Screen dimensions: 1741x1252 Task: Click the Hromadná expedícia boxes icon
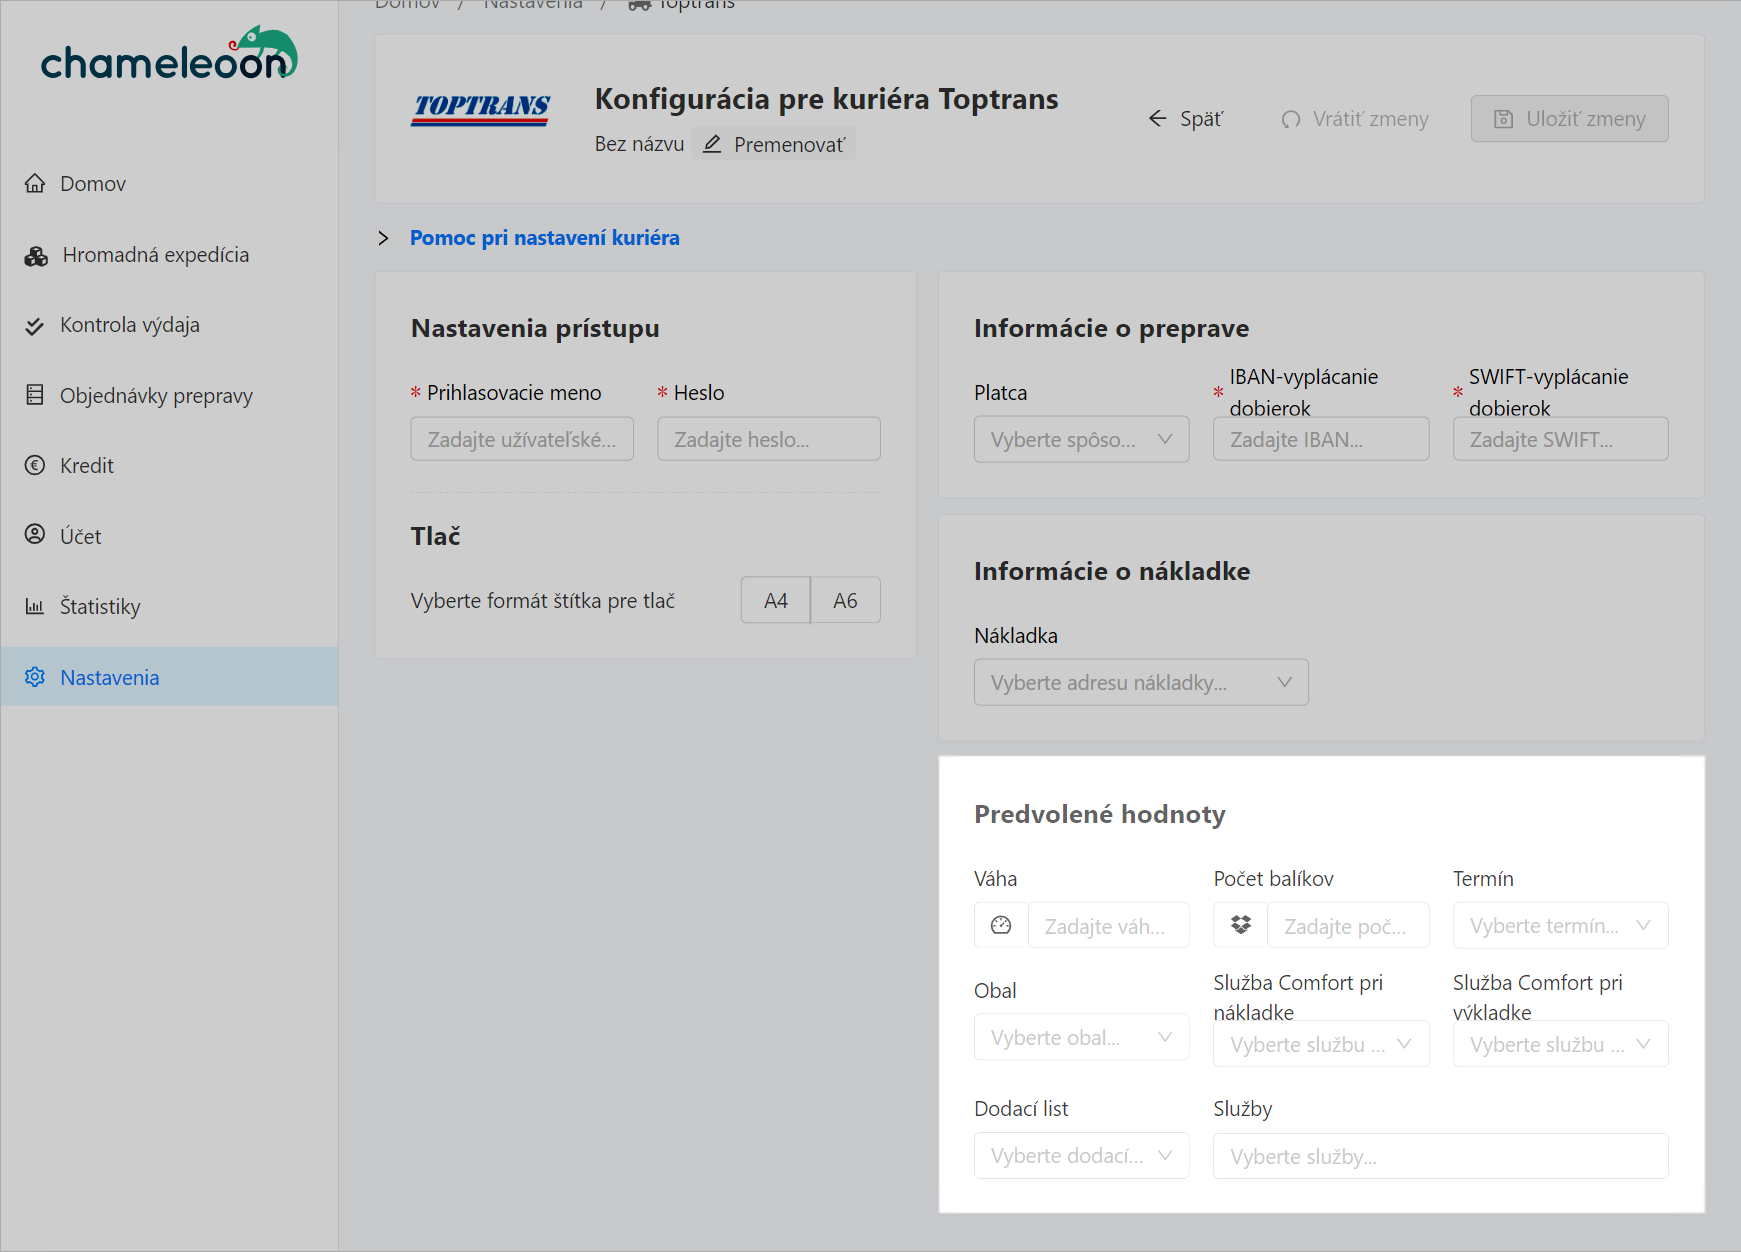click(36, 256)
